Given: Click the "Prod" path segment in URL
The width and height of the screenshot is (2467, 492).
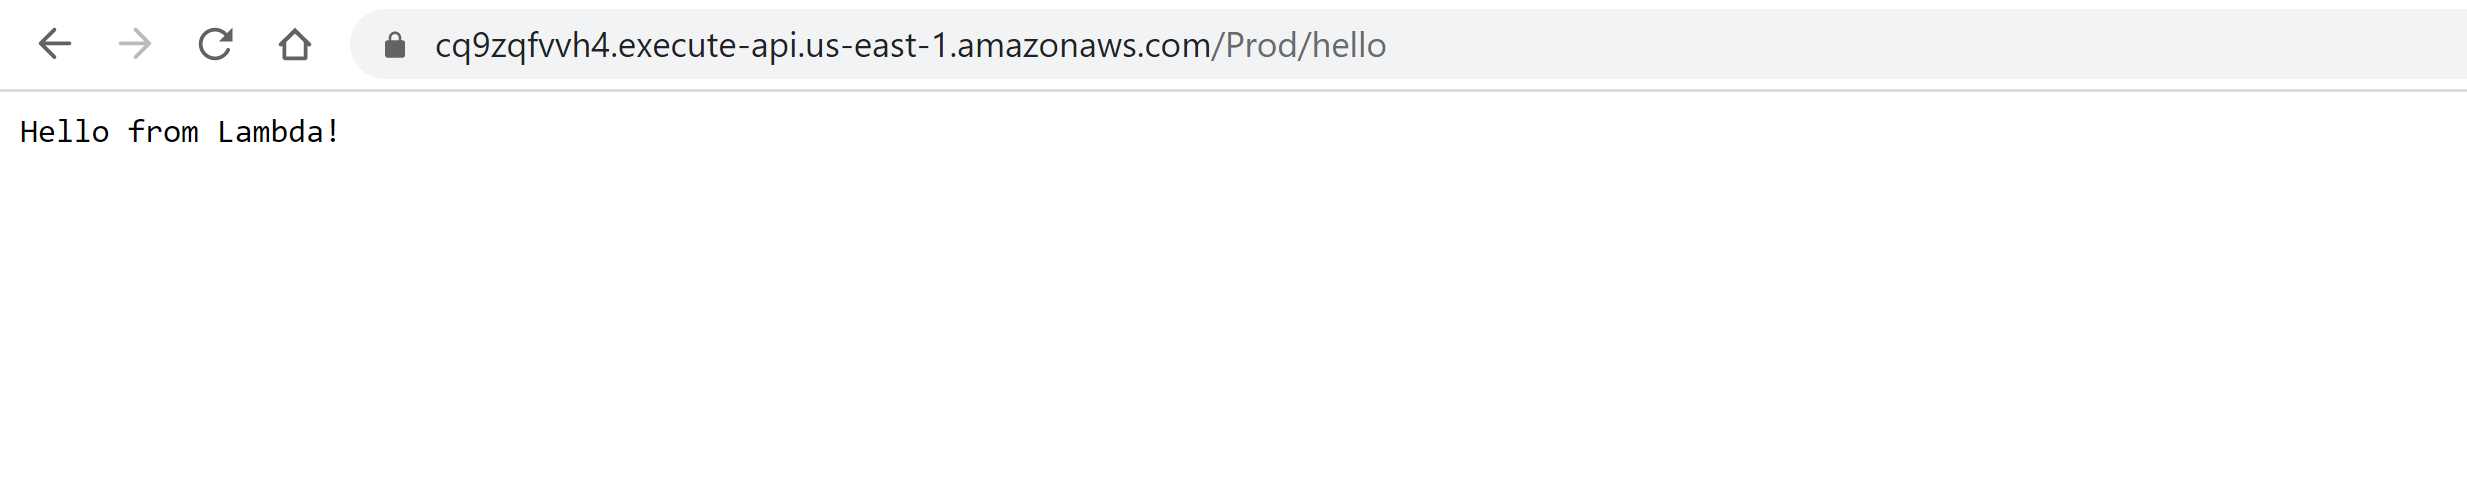Looking at the screenshot, I should click(1261, 46).
